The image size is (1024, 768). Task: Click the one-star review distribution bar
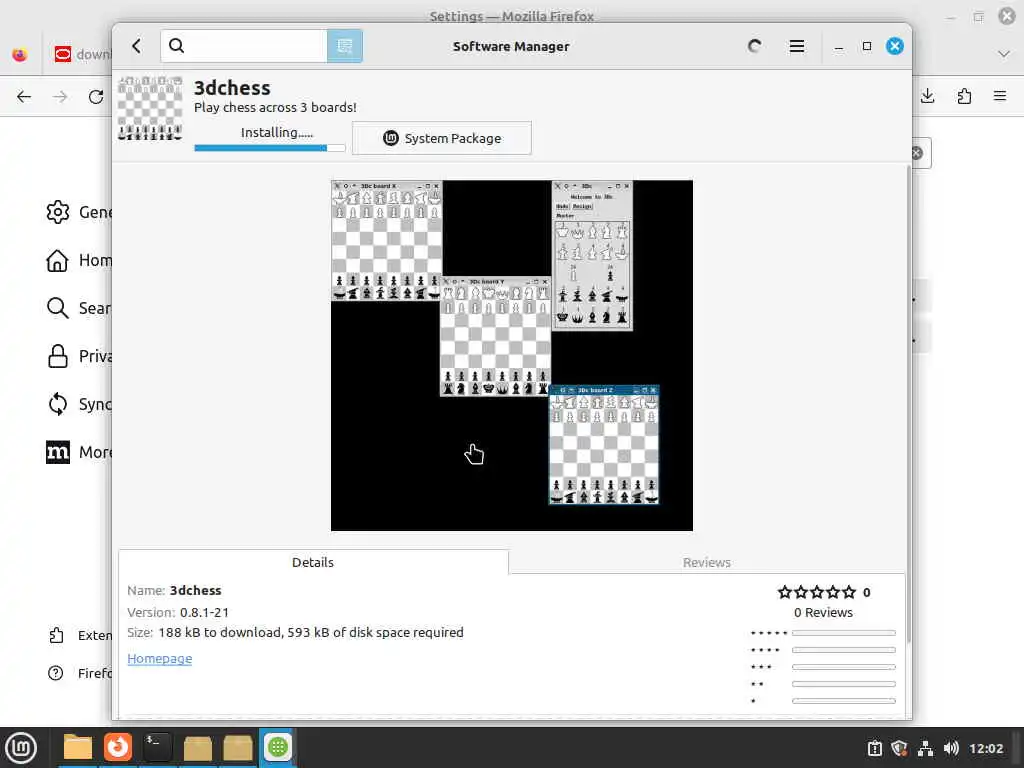pos(843,701)
